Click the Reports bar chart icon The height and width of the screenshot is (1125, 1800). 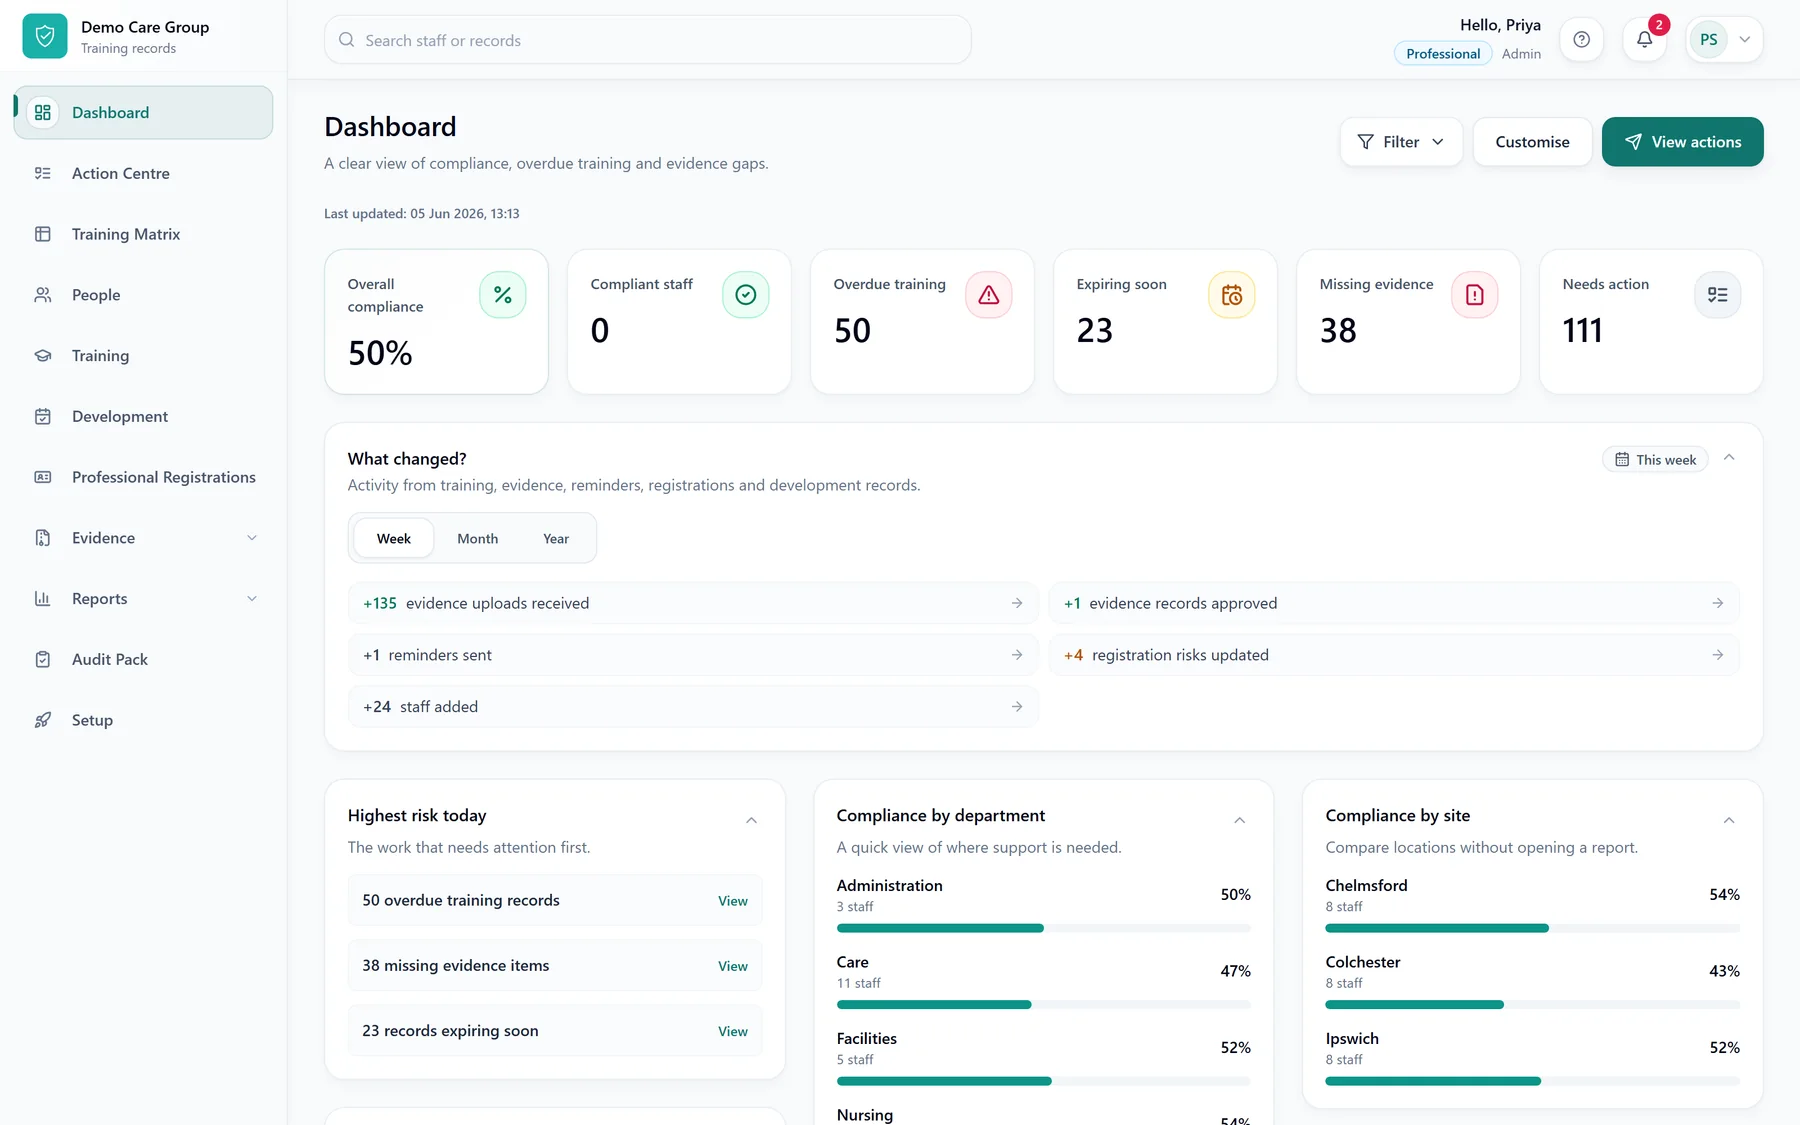click(43, 599)
